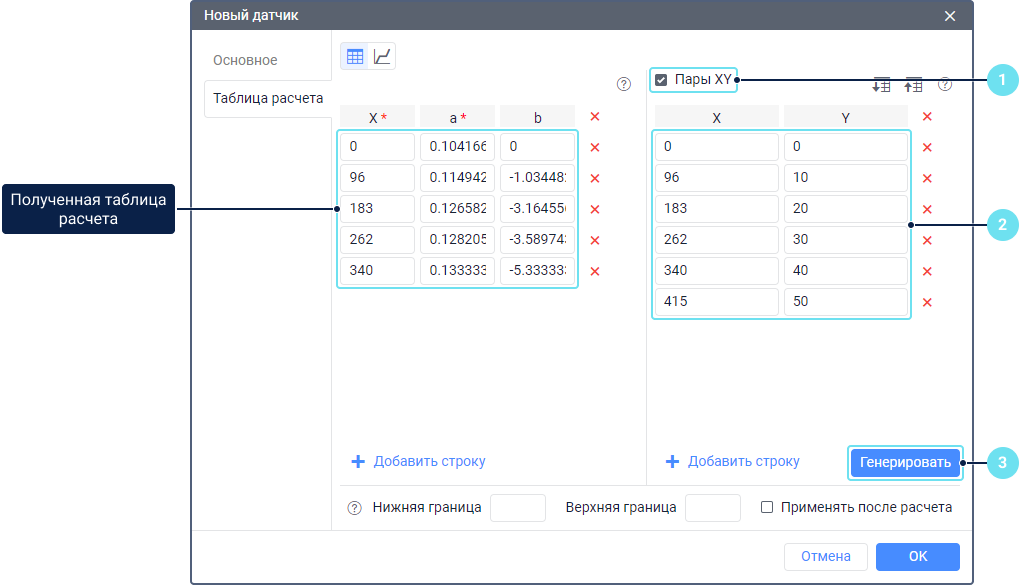Delete XY pair row with Y 50
Screen dimensions: 1019x585
tap(927, 302)
